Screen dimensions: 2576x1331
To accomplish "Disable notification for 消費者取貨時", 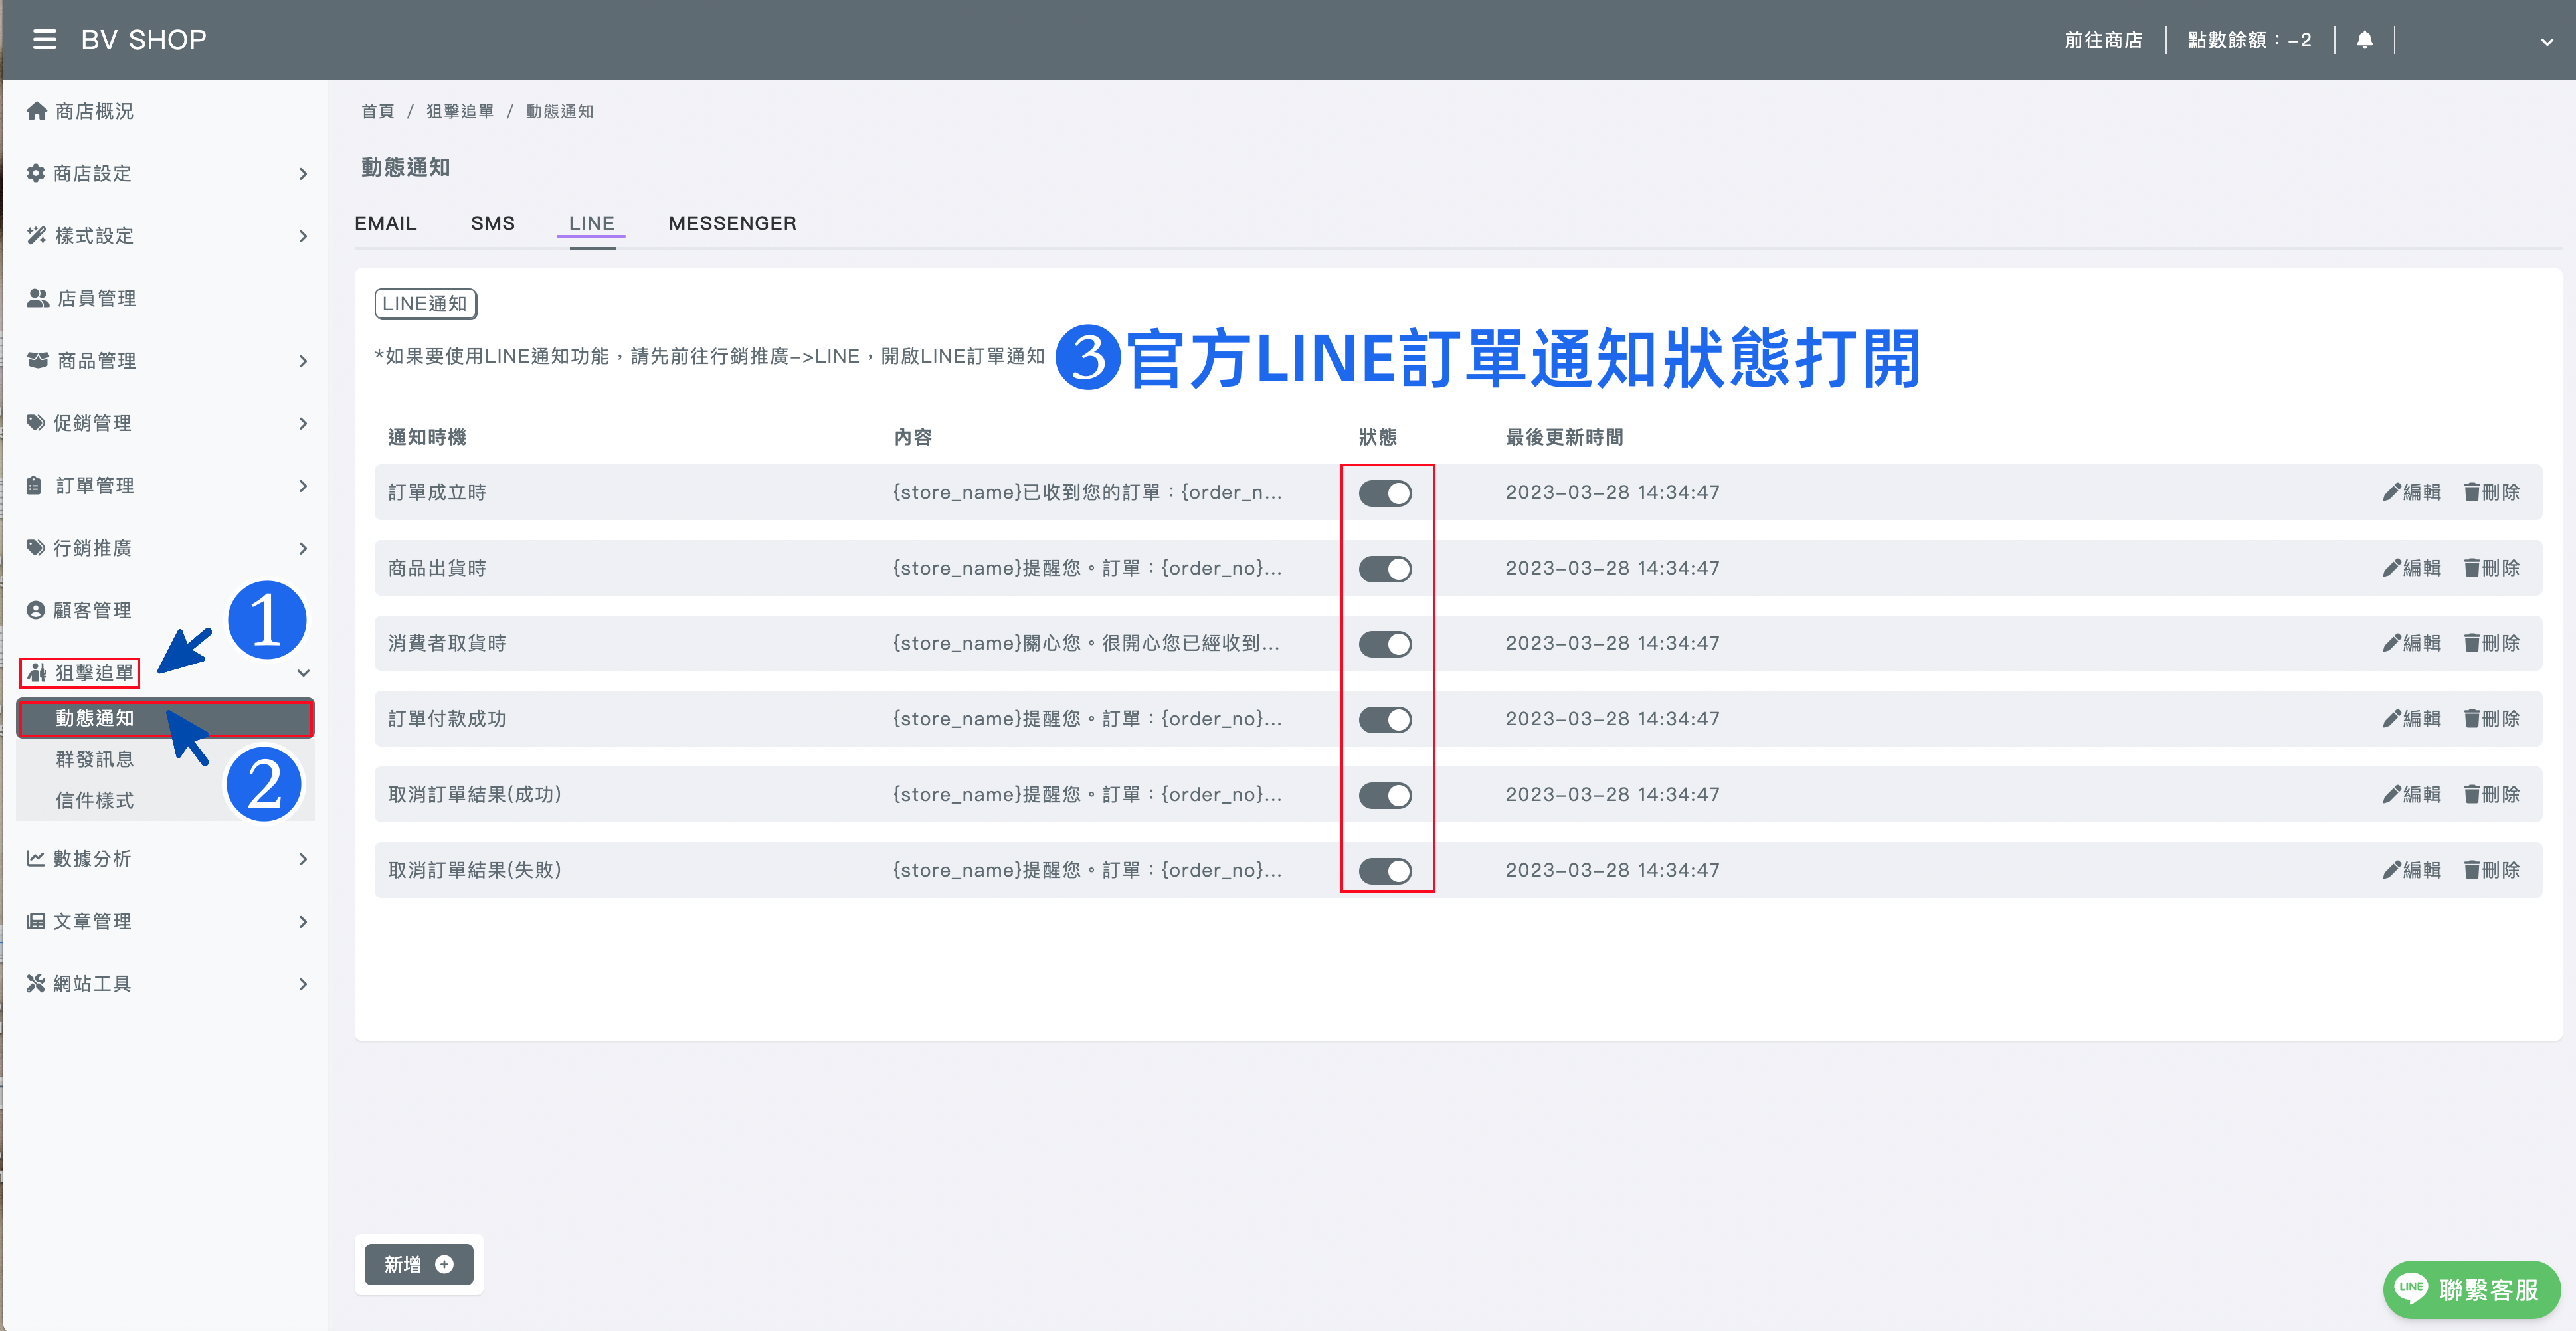I will (1385, 644).
